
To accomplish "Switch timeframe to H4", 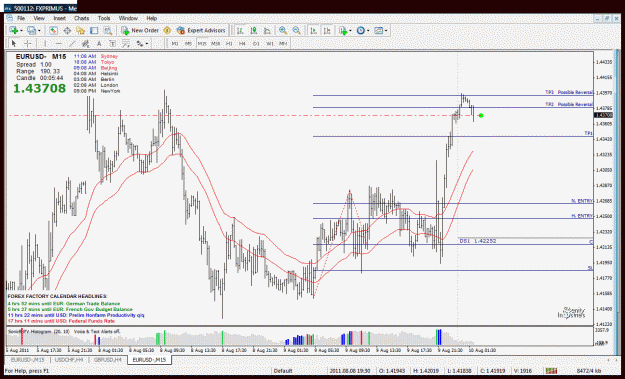I will [242, 43].
